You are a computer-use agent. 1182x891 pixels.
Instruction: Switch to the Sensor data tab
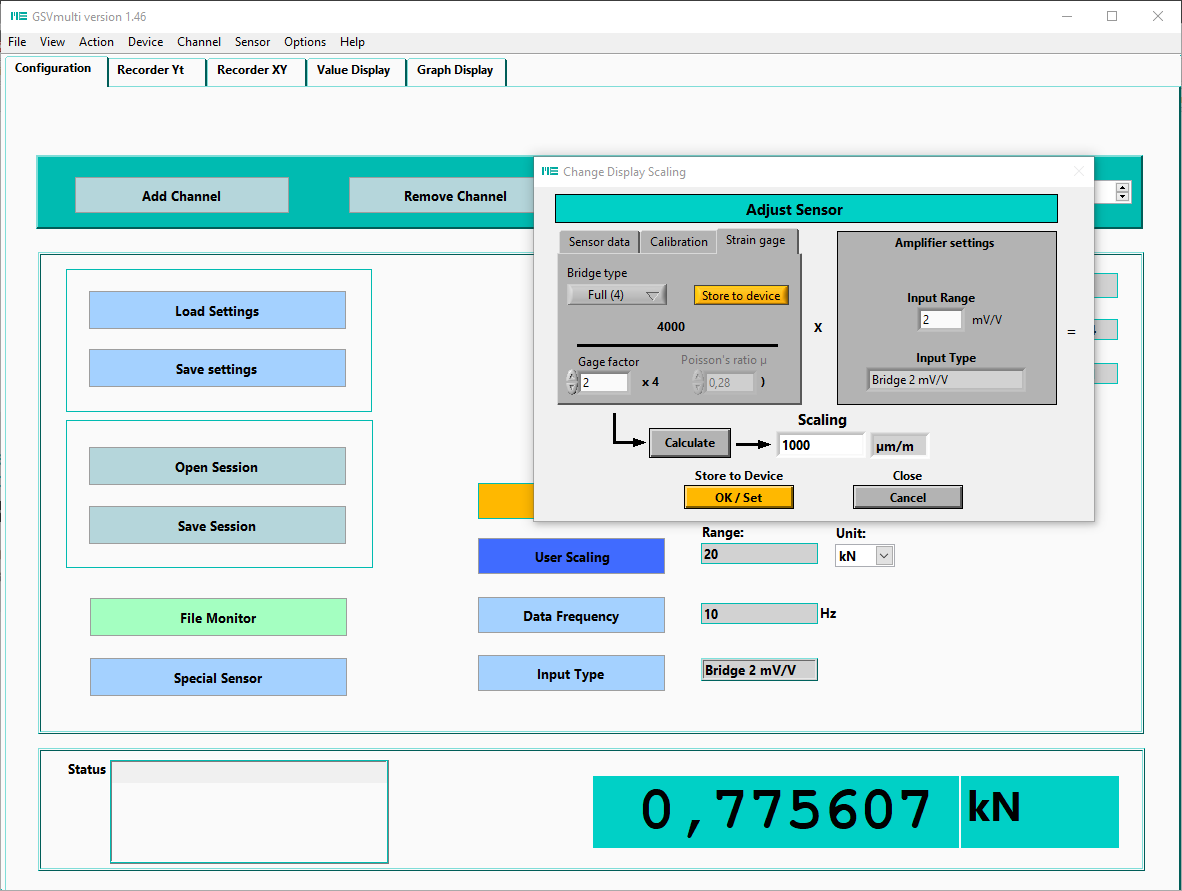599,242
